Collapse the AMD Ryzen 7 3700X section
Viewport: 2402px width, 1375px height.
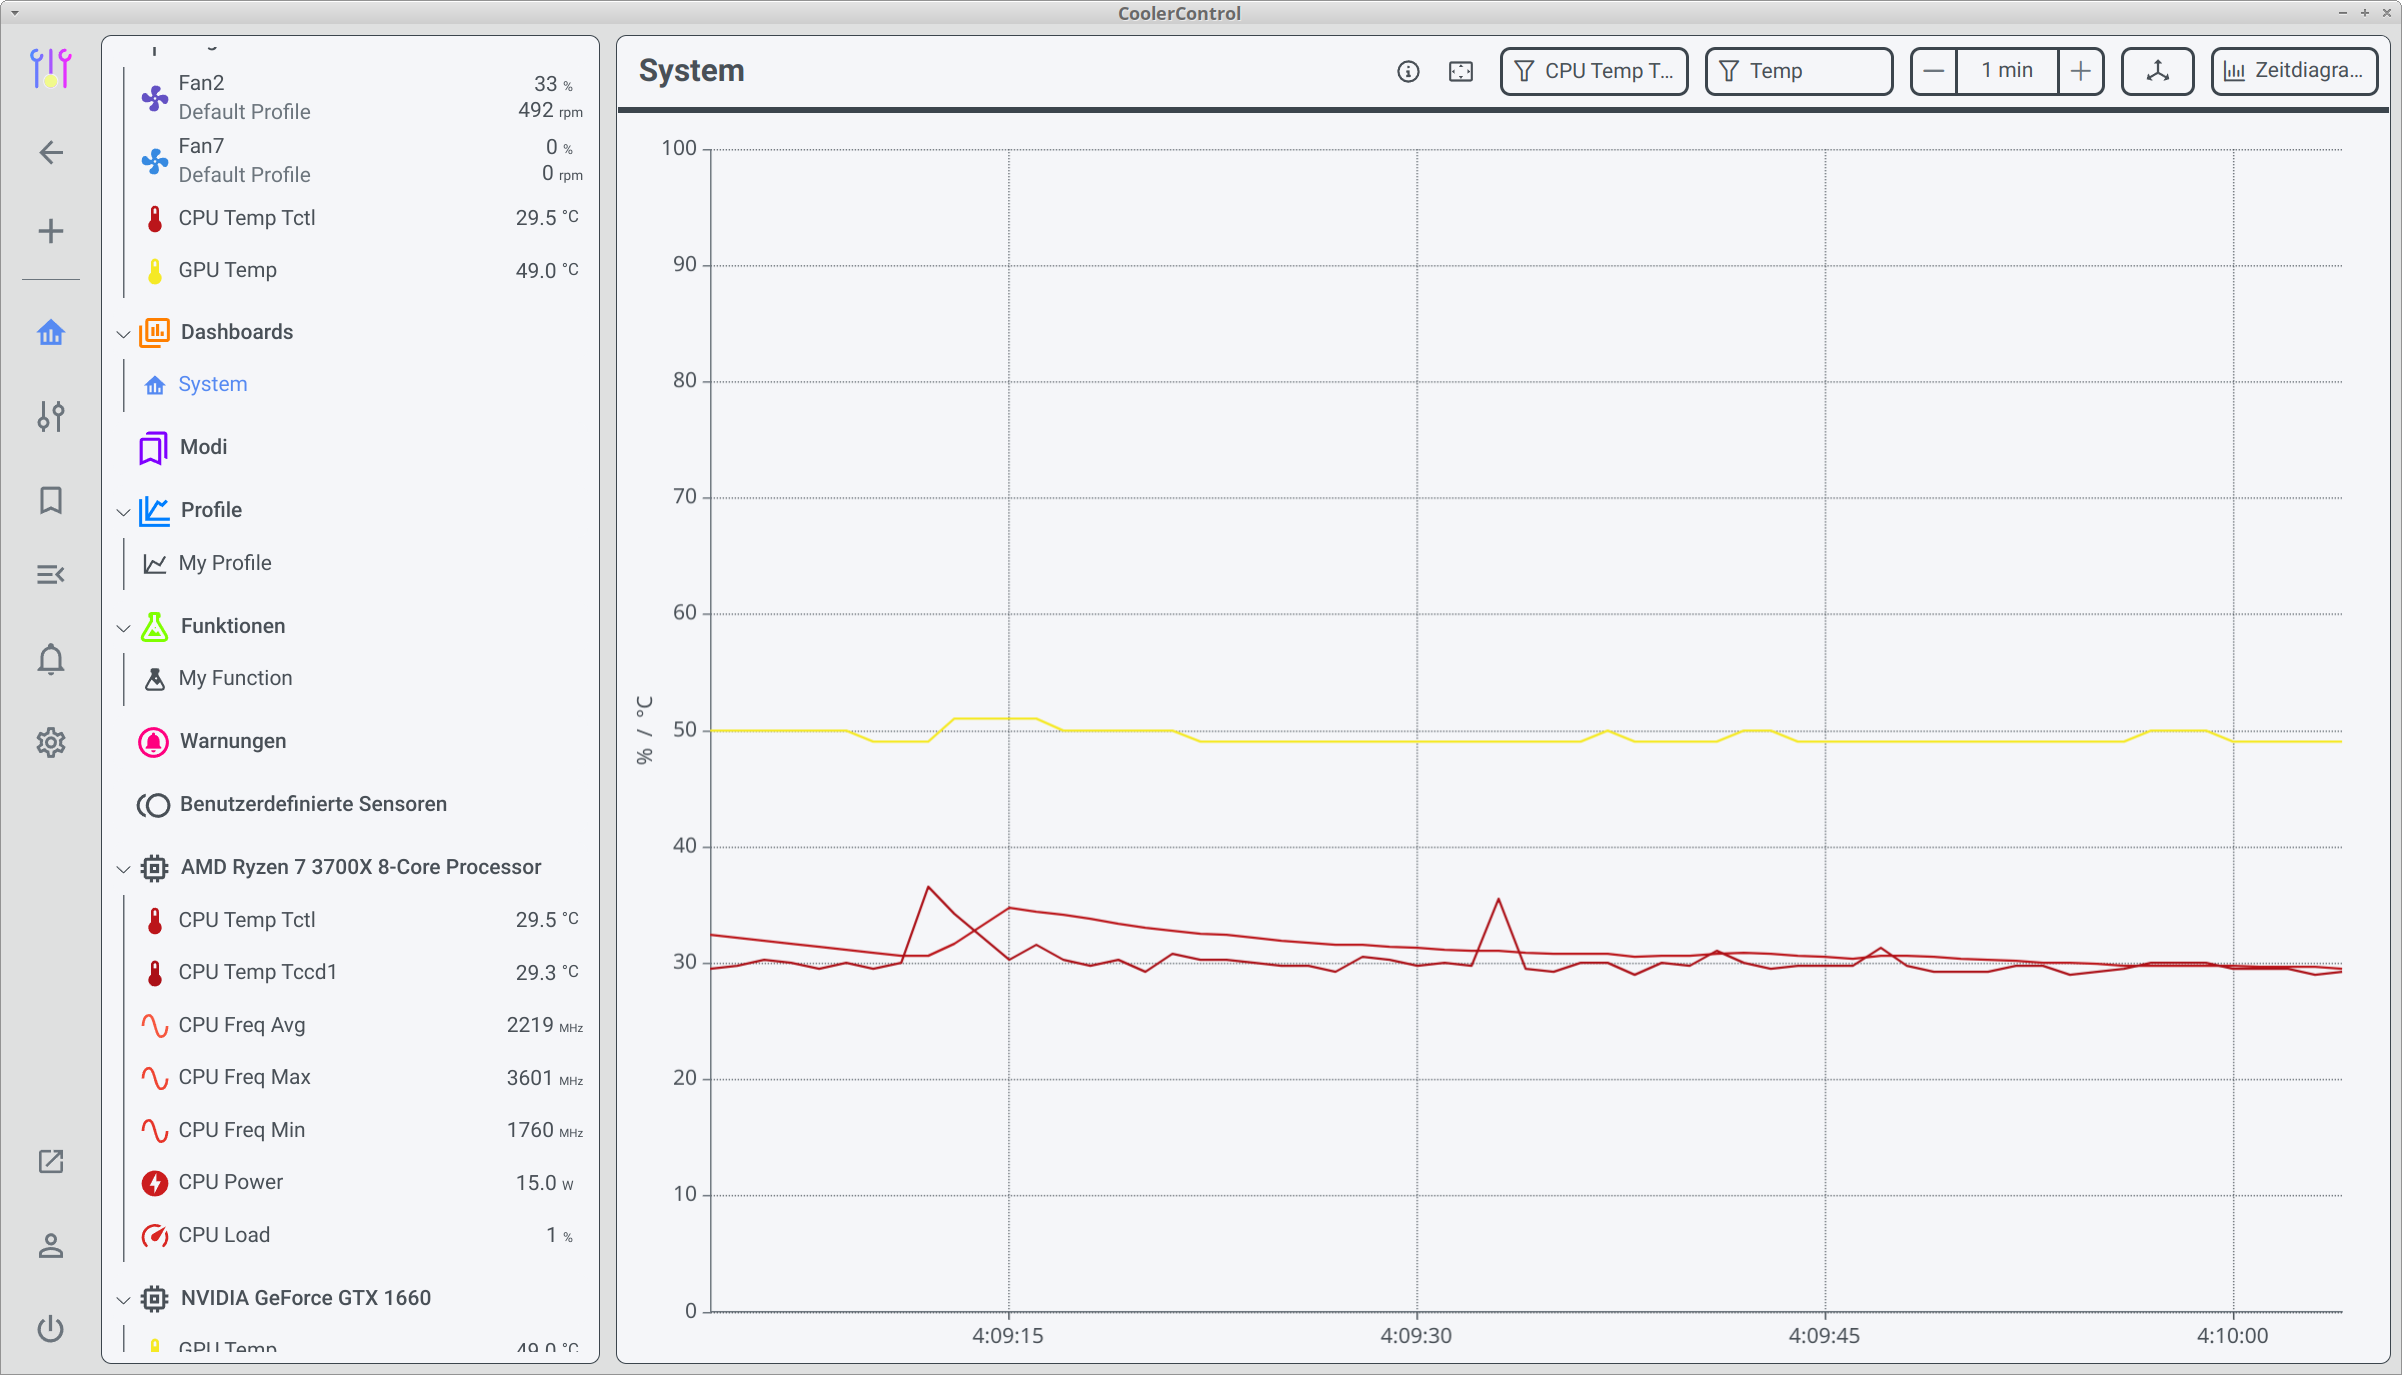123,868
